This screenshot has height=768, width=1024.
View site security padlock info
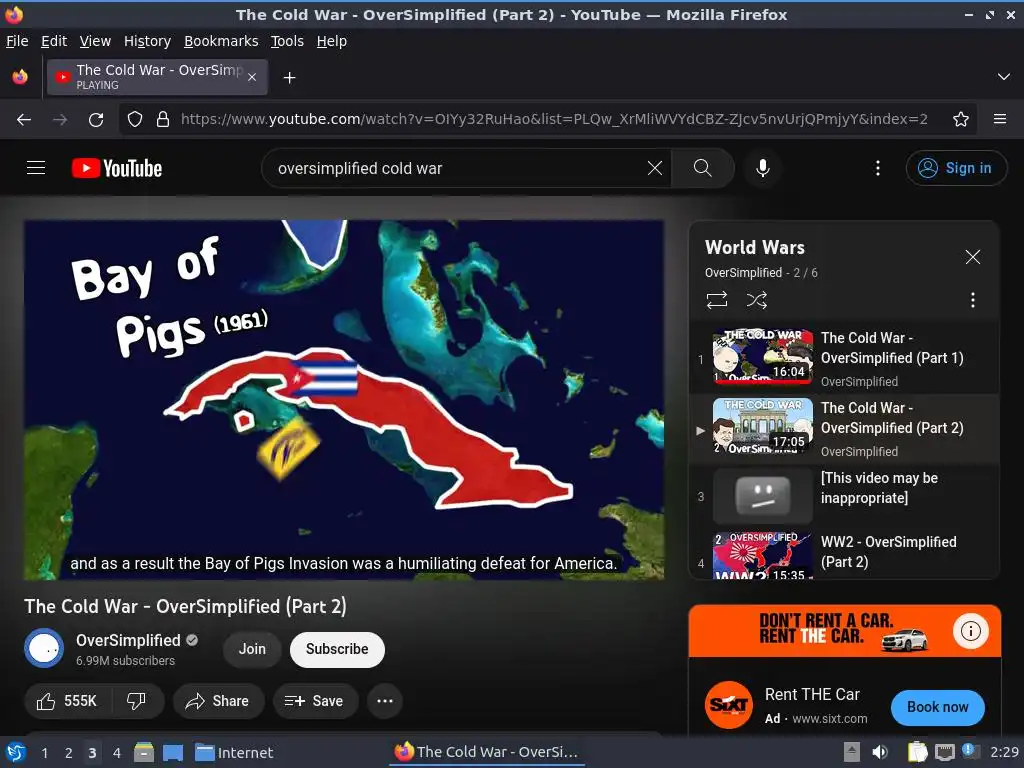pos(163,120)
